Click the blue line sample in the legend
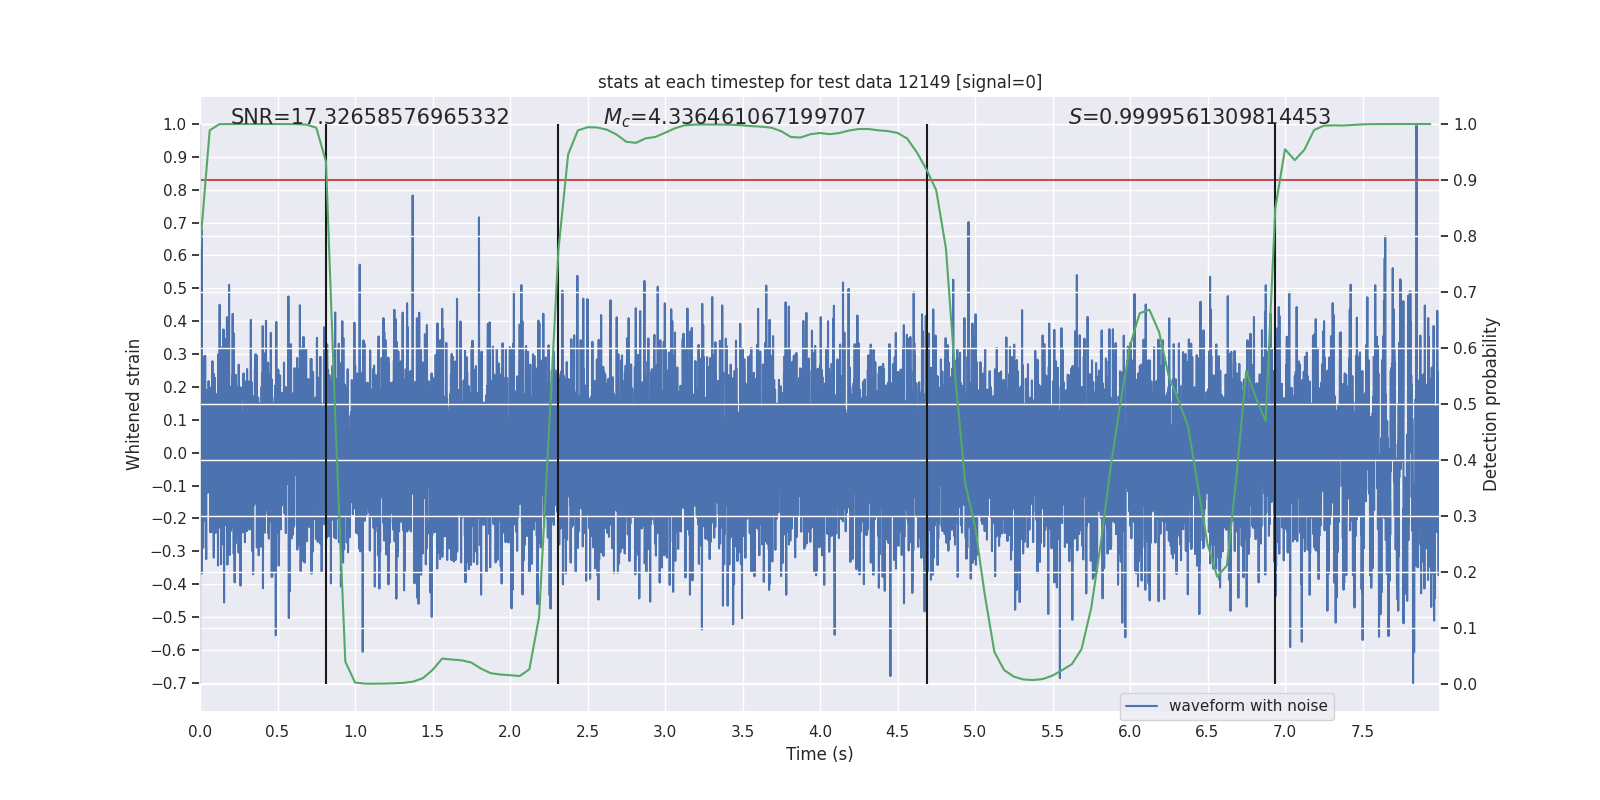1600x800 pixels. point(1142,706)
